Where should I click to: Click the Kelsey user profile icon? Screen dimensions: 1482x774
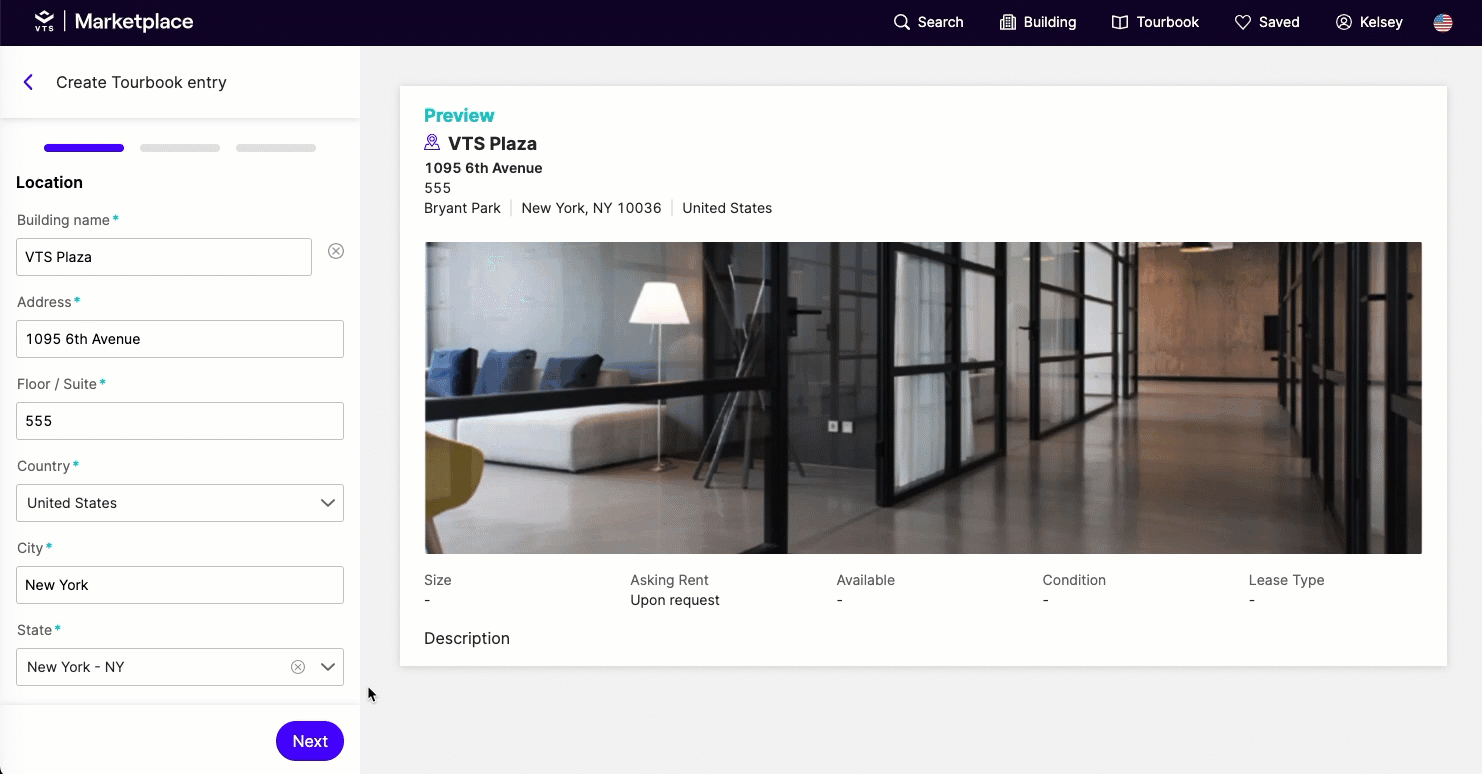[1344, 22]
